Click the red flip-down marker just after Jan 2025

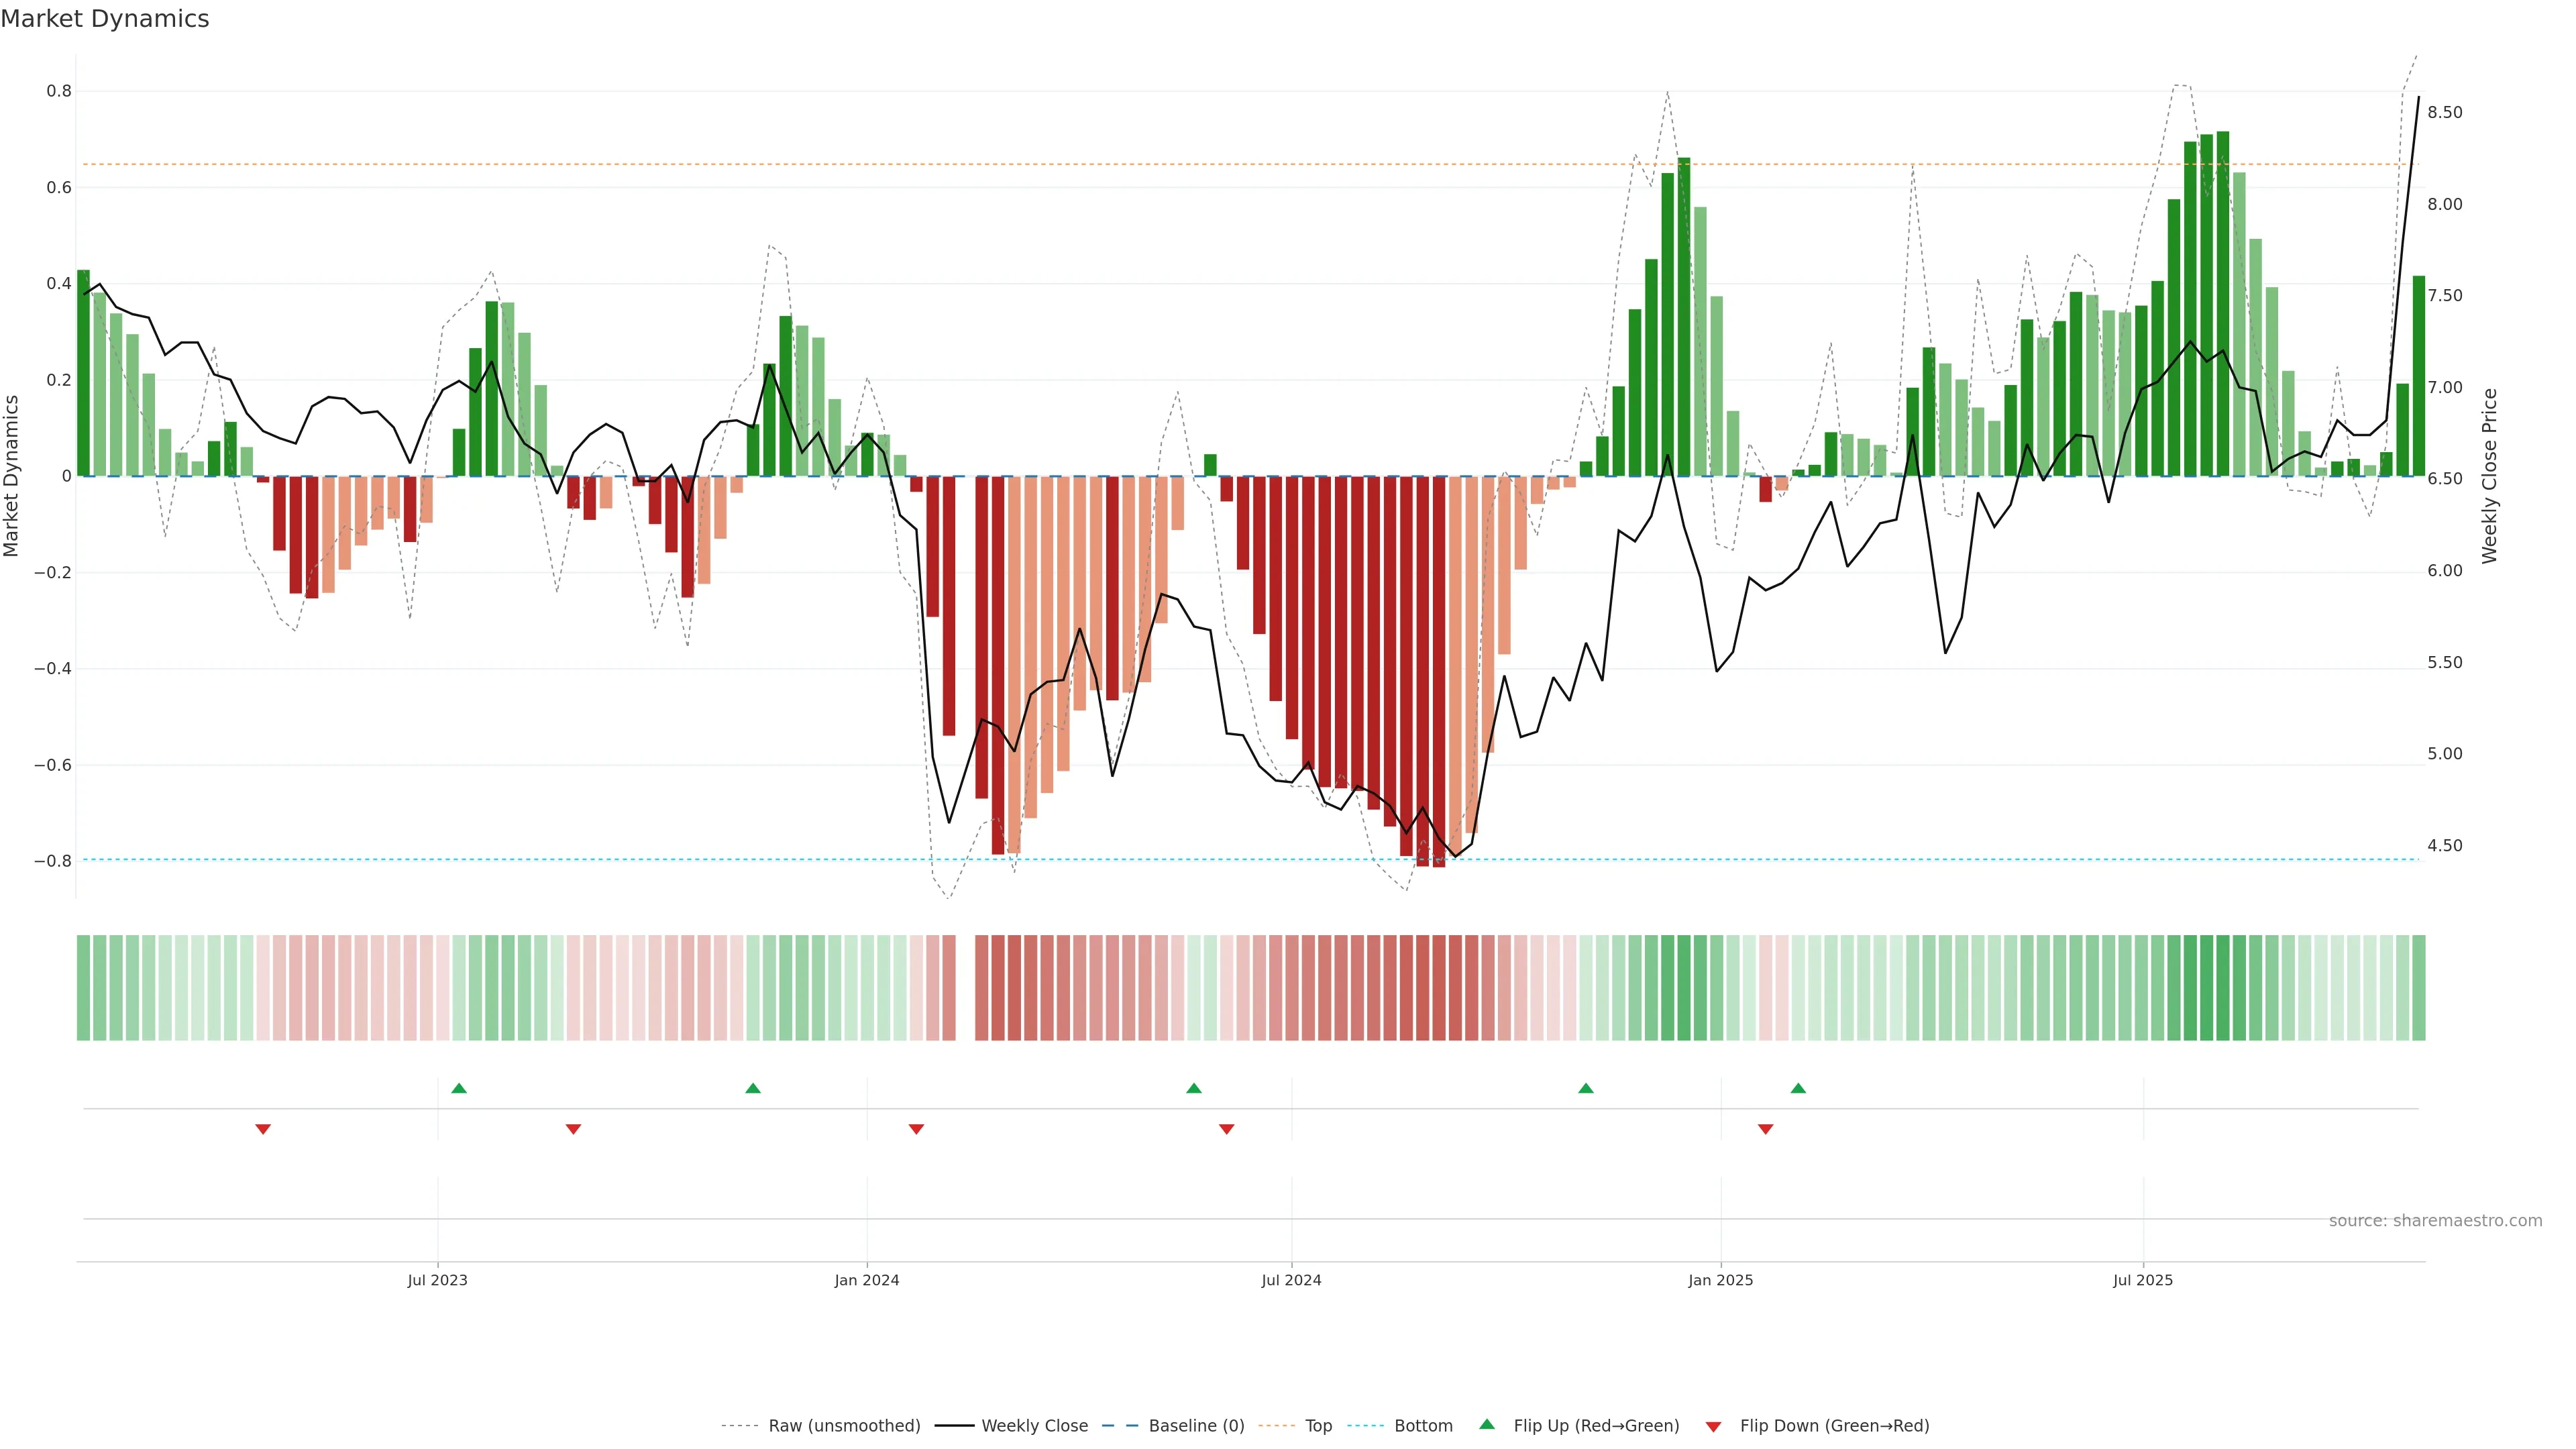[x=1765, y=1129]
